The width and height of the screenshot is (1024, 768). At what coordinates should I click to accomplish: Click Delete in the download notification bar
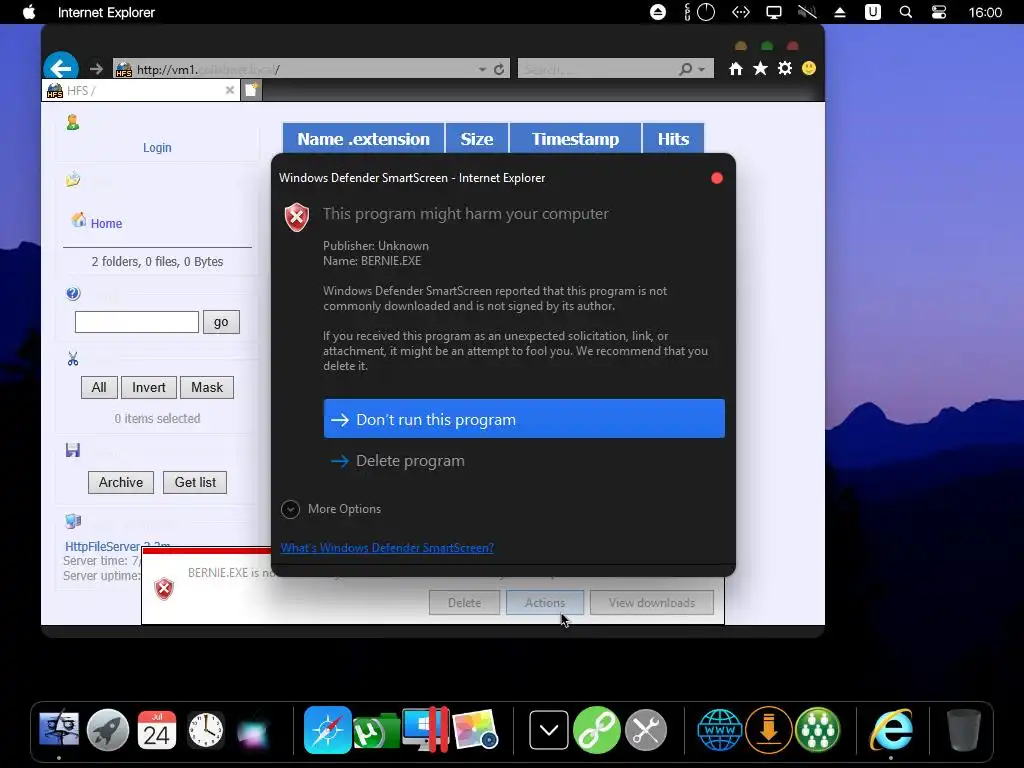click(464, 603)
